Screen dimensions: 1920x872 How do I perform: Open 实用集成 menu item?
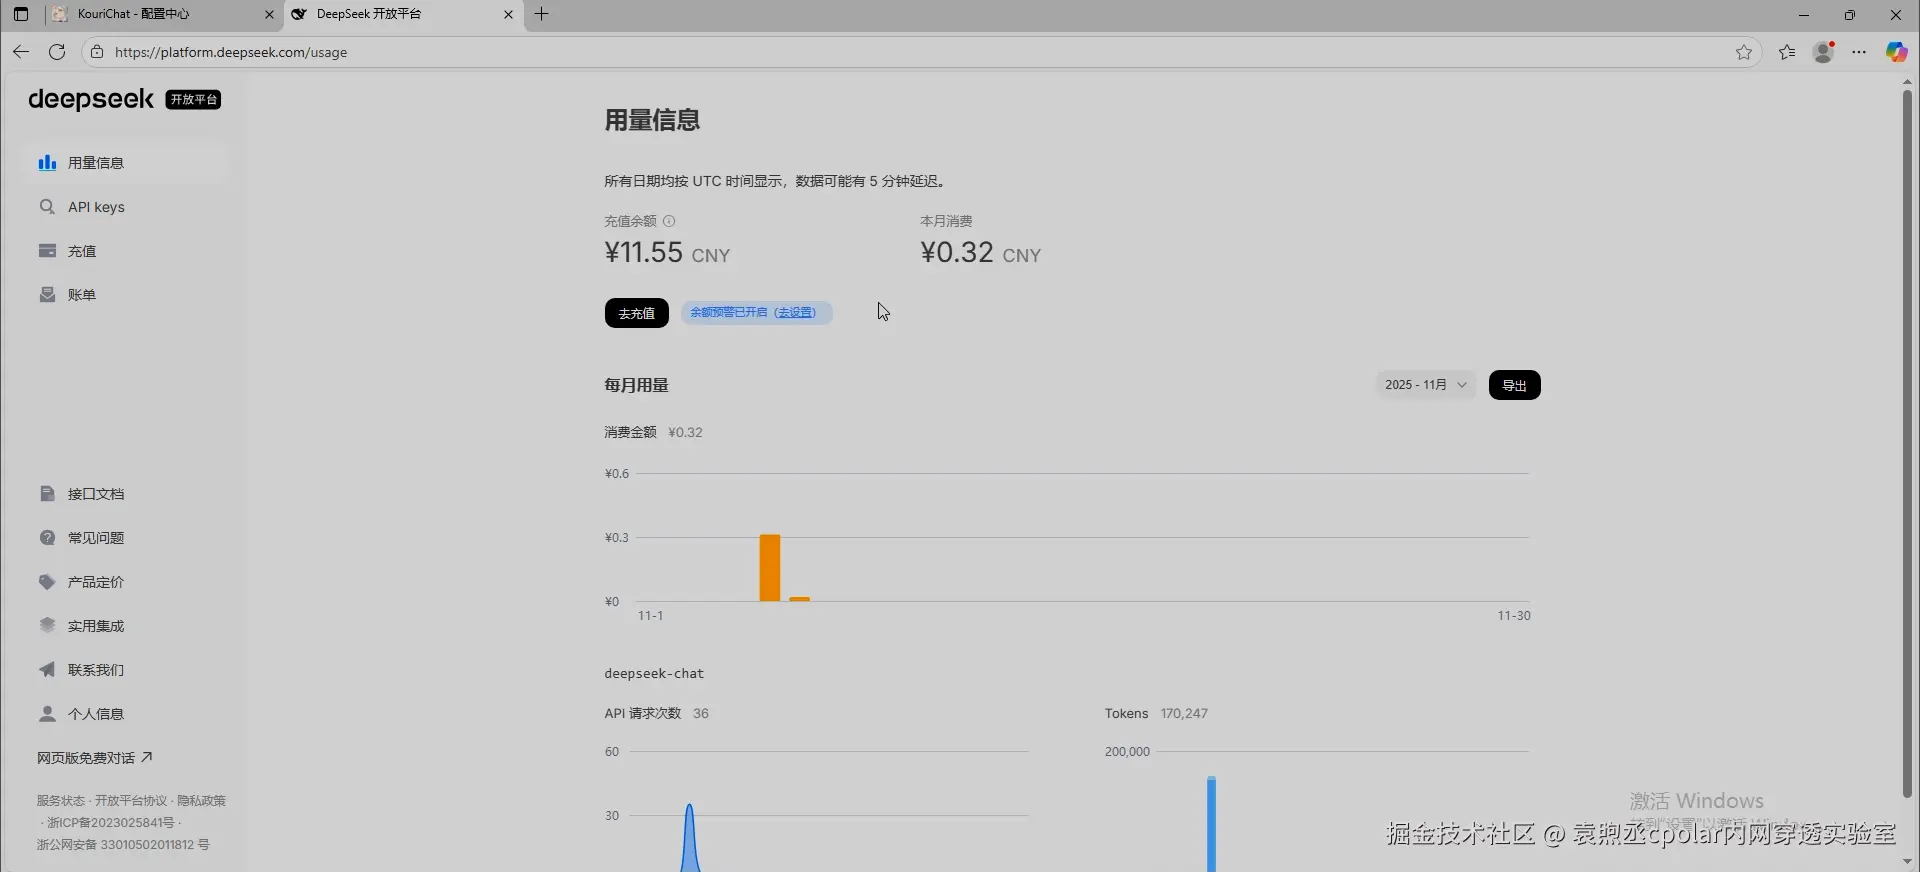click(127, 626)
